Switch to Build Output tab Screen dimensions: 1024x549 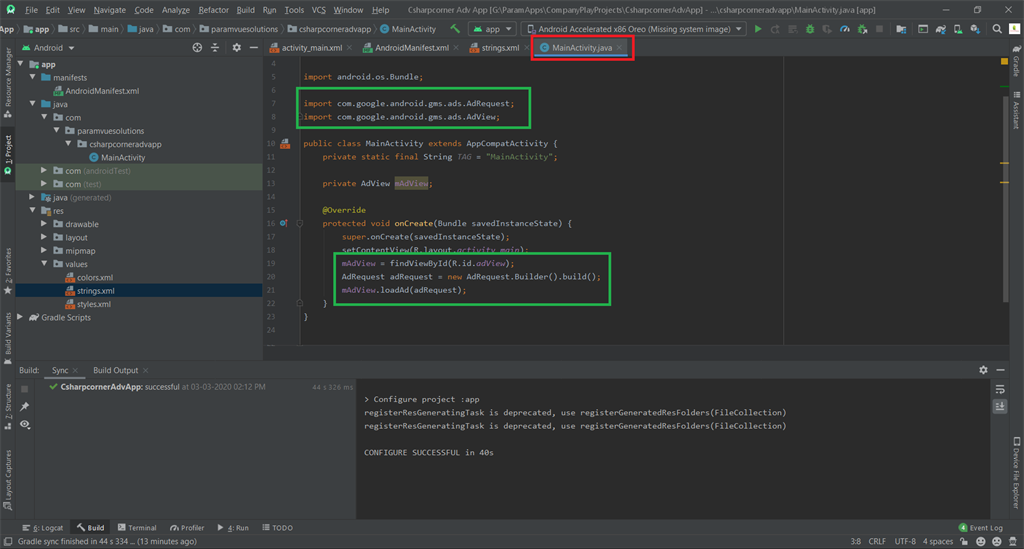click(x=116, y=370)
